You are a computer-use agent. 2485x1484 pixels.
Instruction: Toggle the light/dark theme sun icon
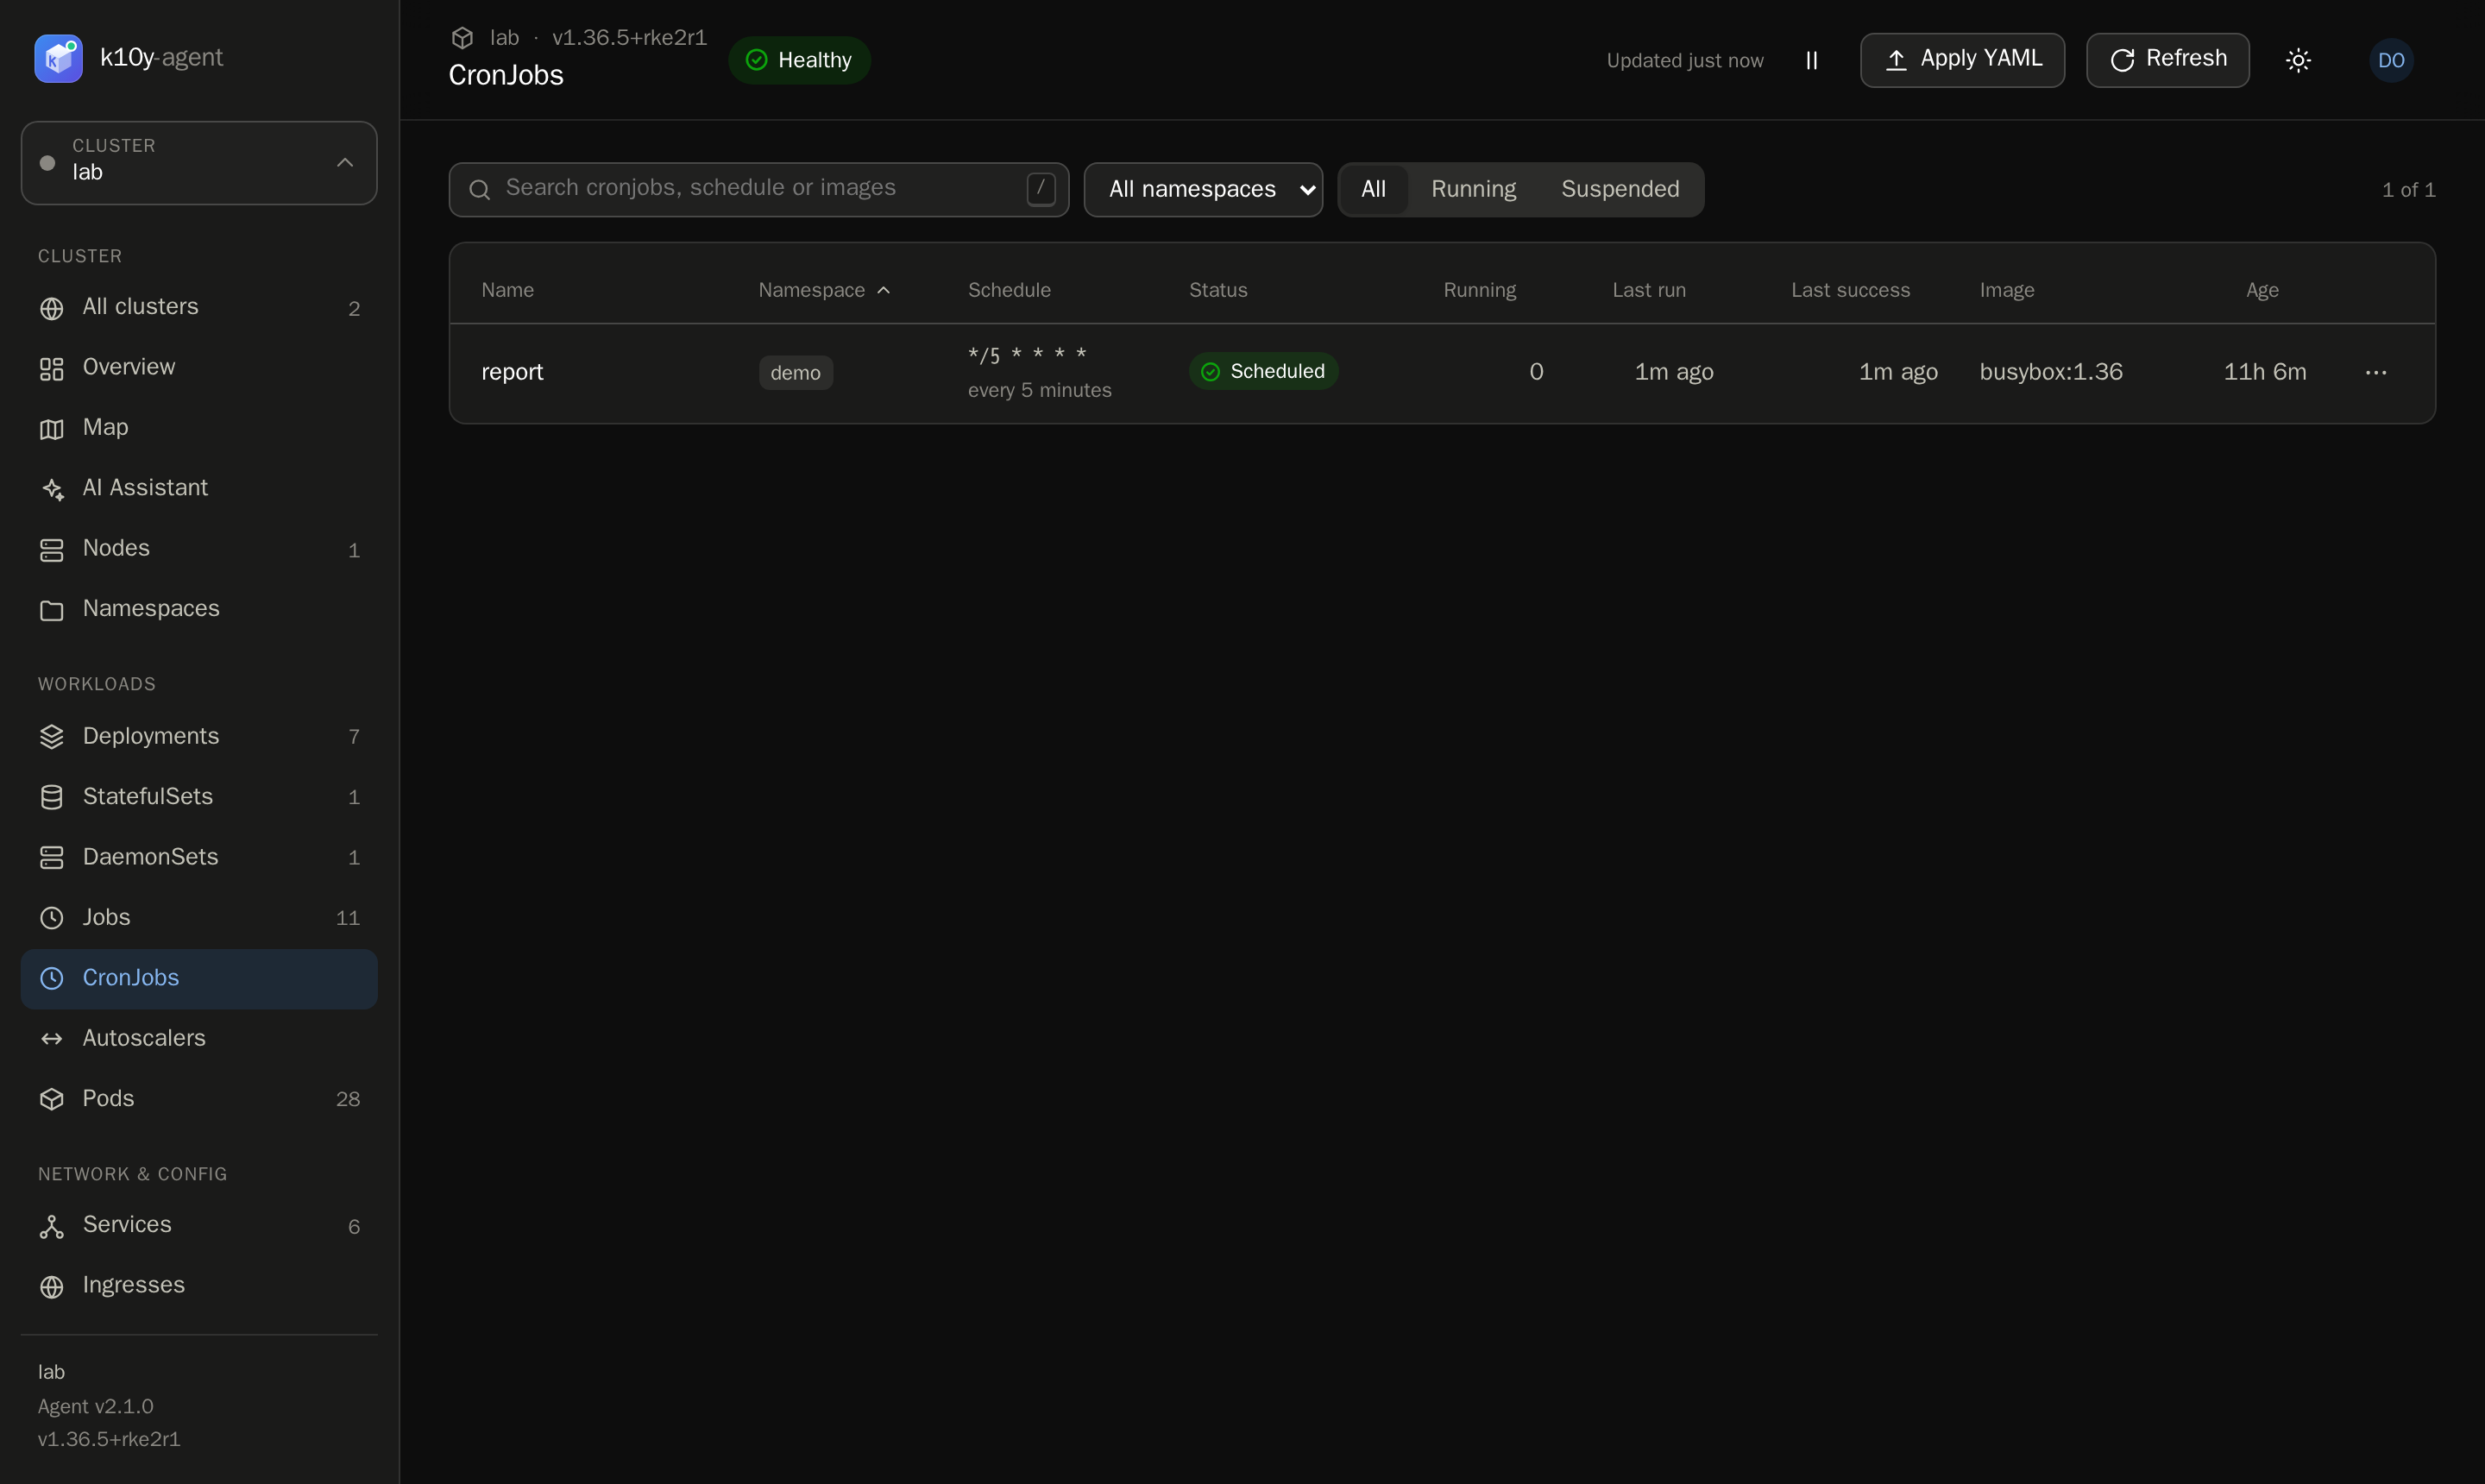tap(2298, 60)
